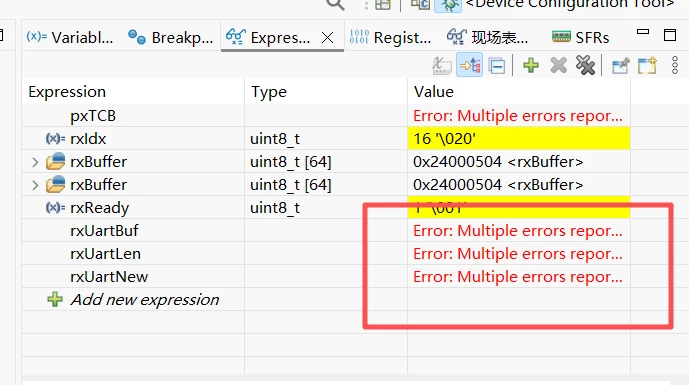Screen dimensions: 689x385
Task: Click the rxReady variable icon
Action: click(x=55, y=207)
